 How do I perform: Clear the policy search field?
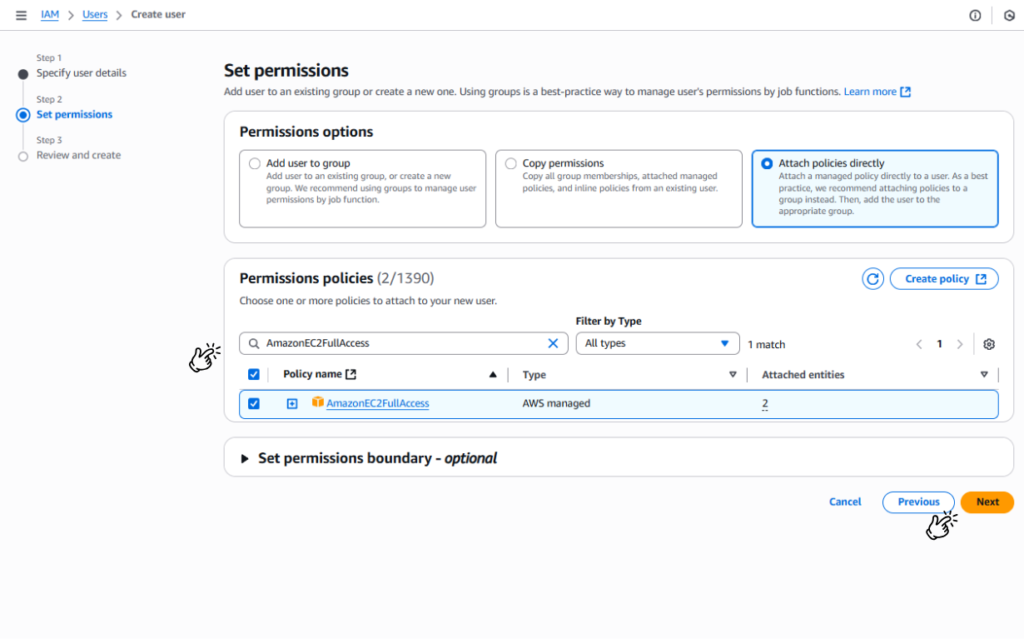[553, 343]
